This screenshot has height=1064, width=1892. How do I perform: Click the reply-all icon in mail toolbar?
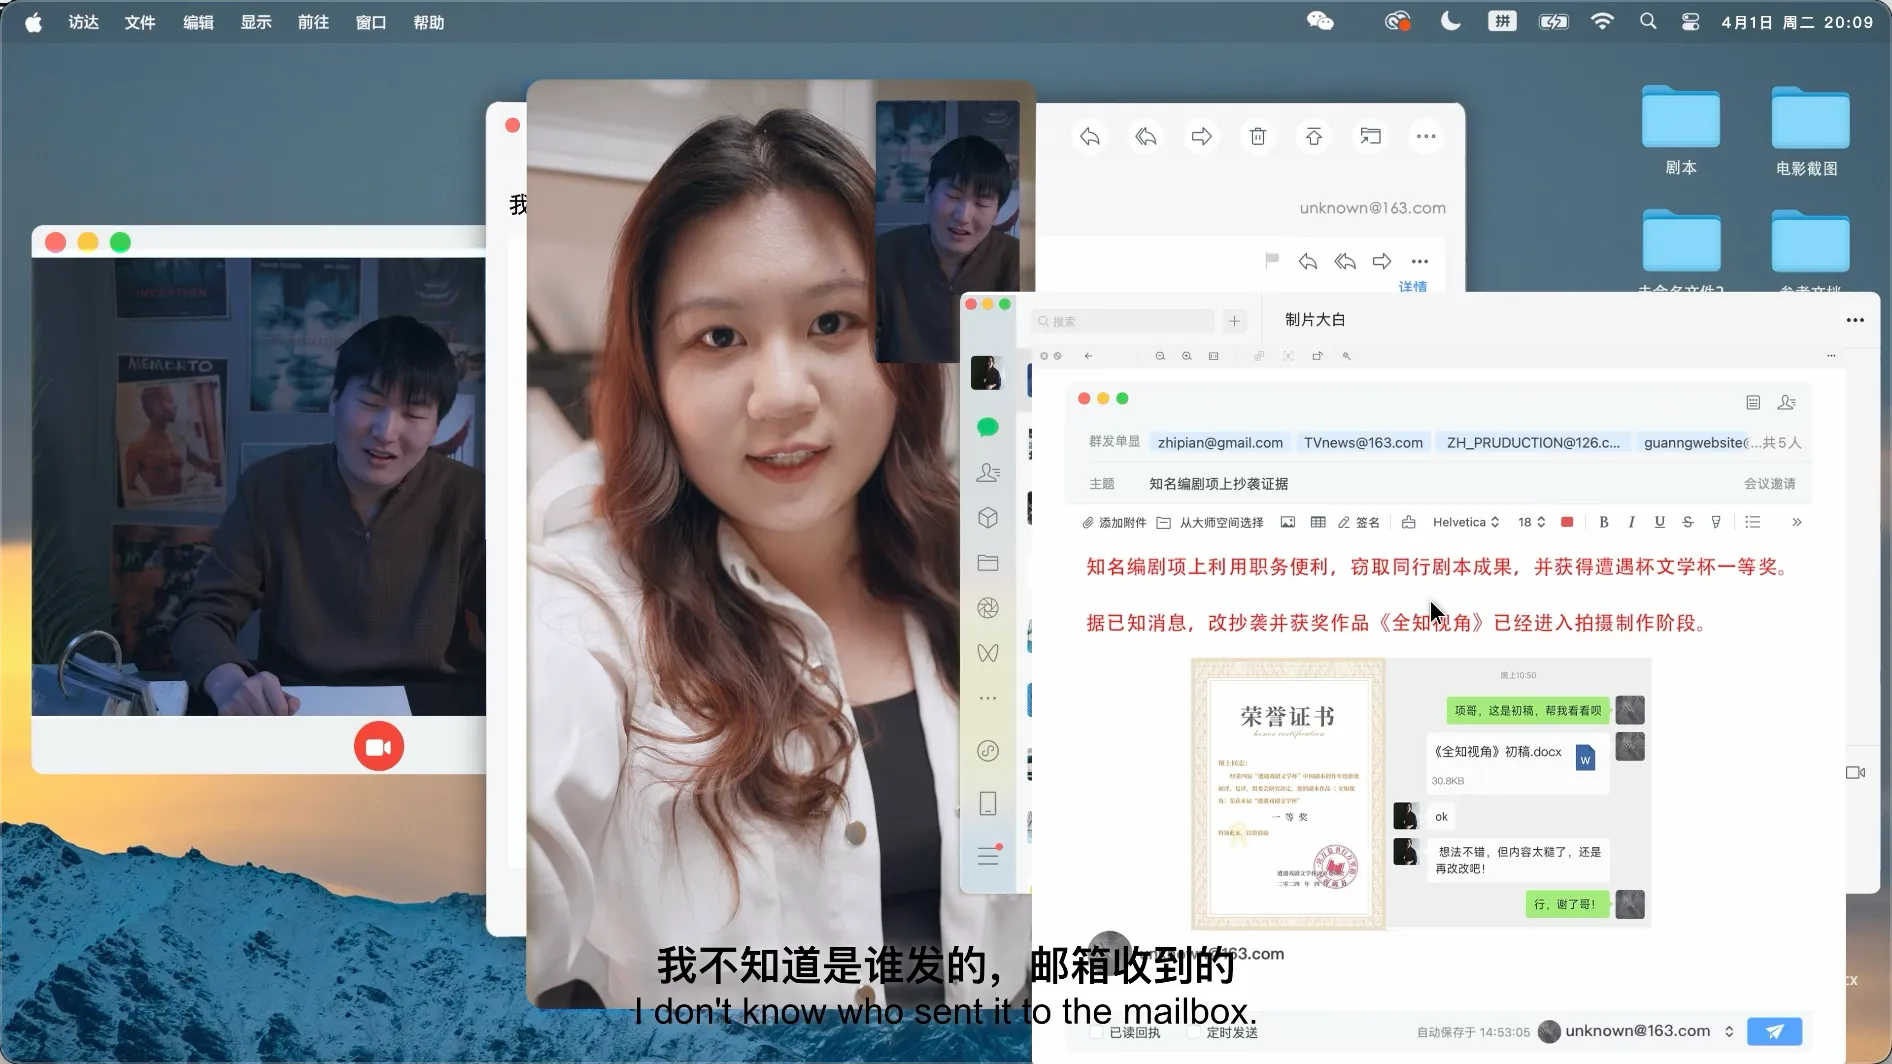[1146, 137]
